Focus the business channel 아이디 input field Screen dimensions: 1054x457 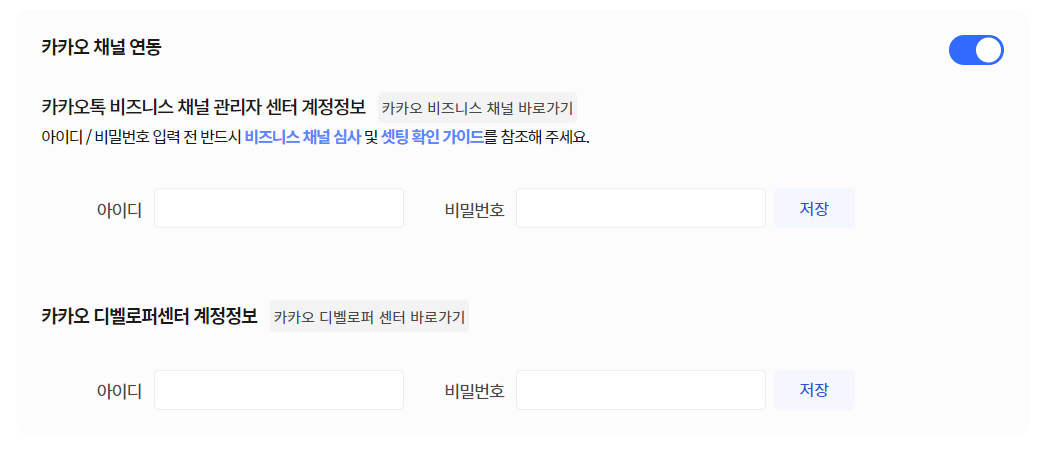coord(278,208)
